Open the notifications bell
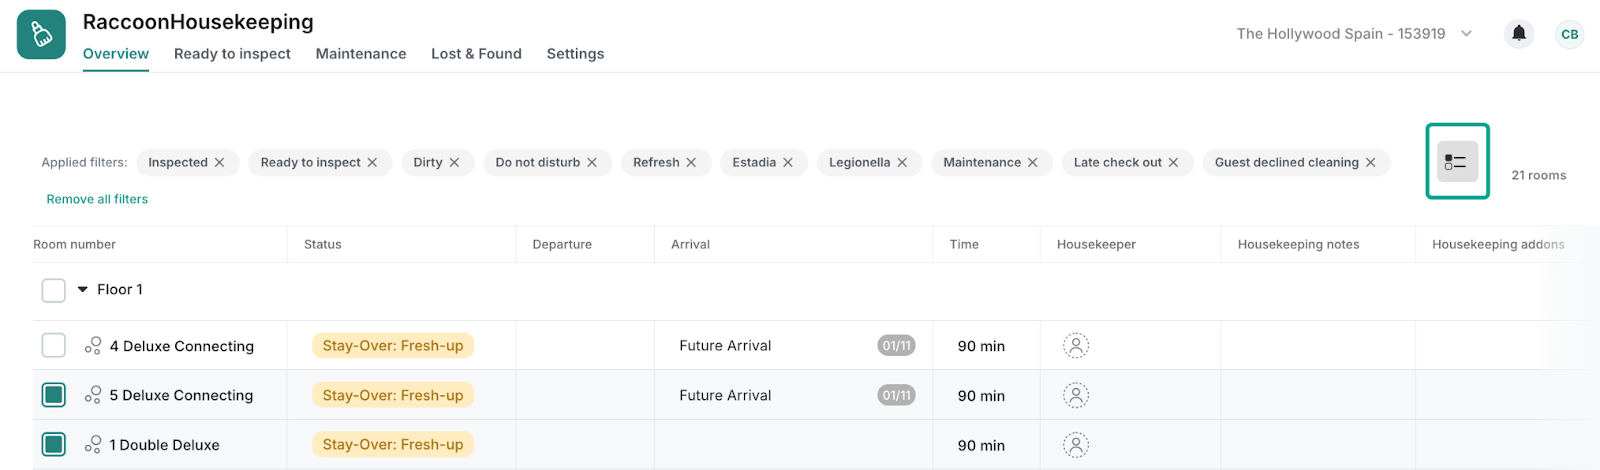Image resolution: width=1600 pixels, height=470 pixels. (1518, 34)
